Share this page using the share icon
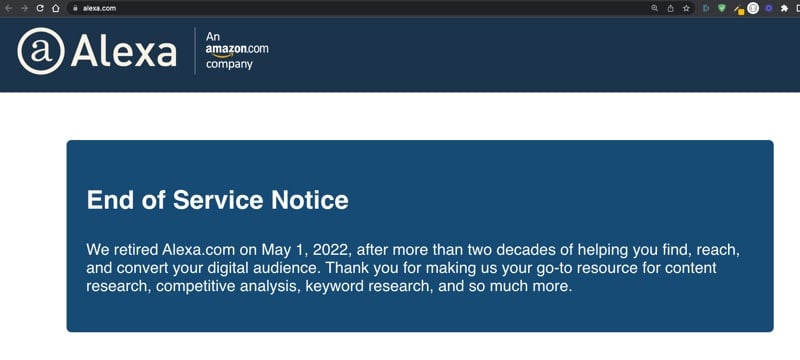The height and width of the screenshot is (360, 800). 670,8
